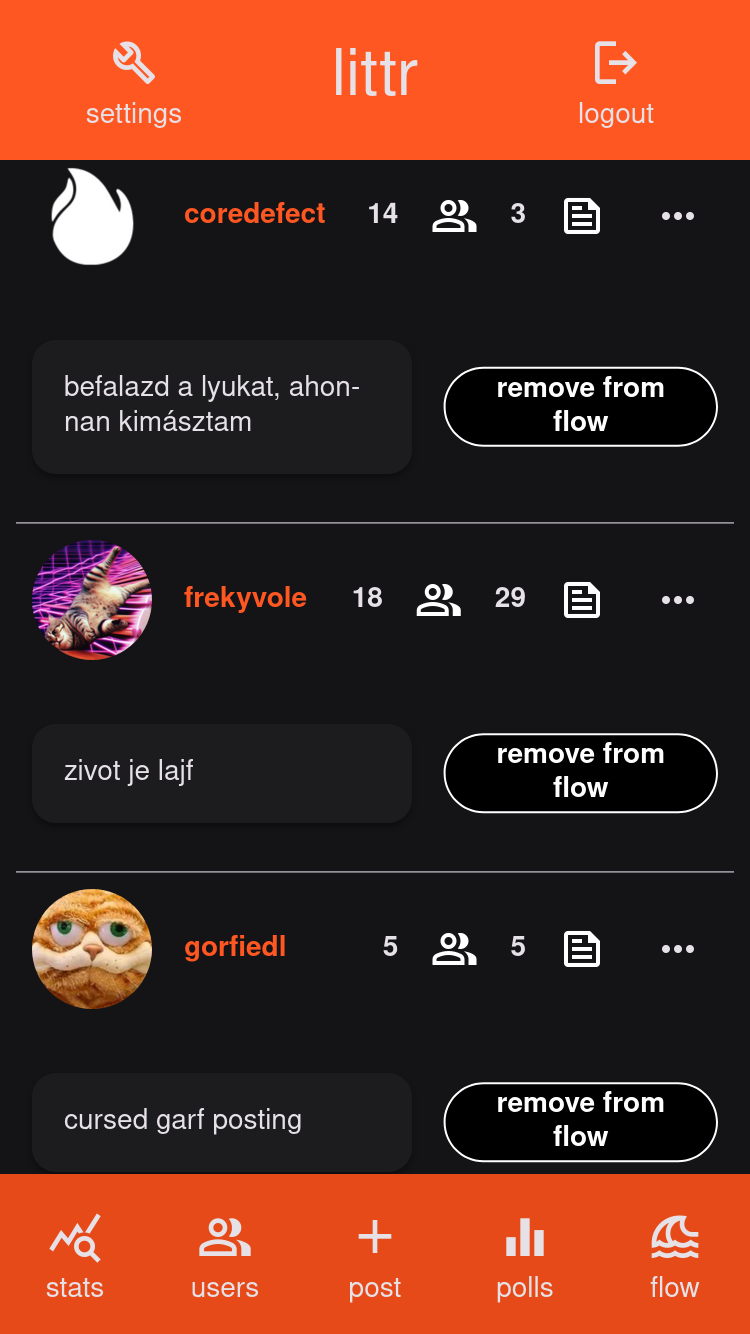Click coredefect's flame avatar
The height and width of the screenshot is (1334, 750).
pyautogui.click(x=92, y=216)
